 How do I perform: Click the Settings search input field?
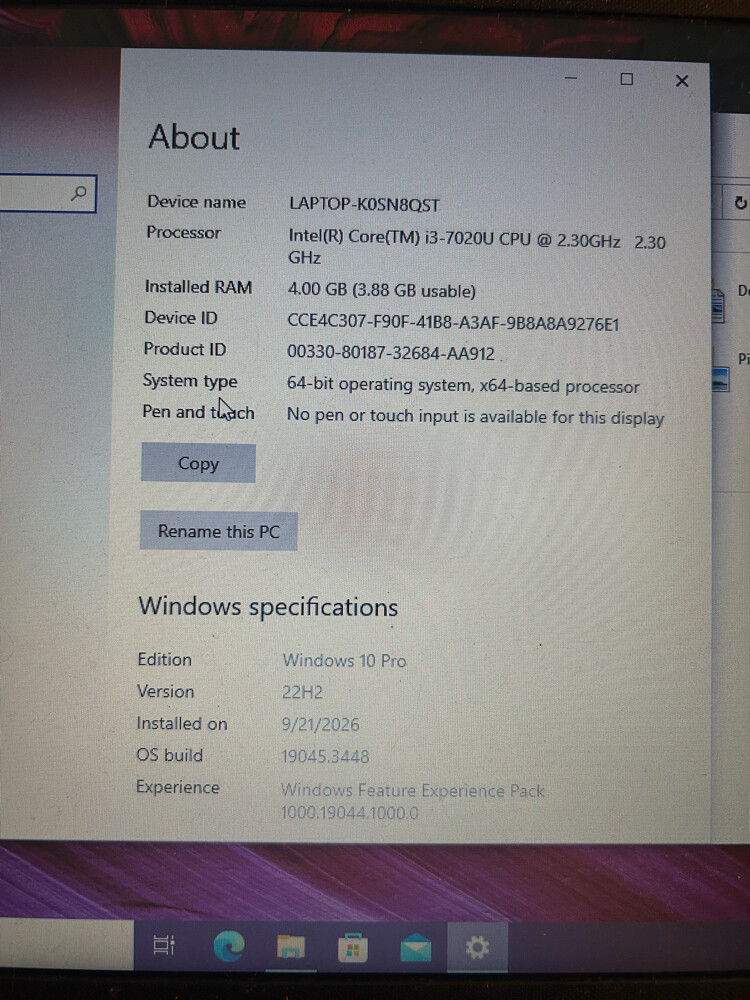(x=47, y=193)
